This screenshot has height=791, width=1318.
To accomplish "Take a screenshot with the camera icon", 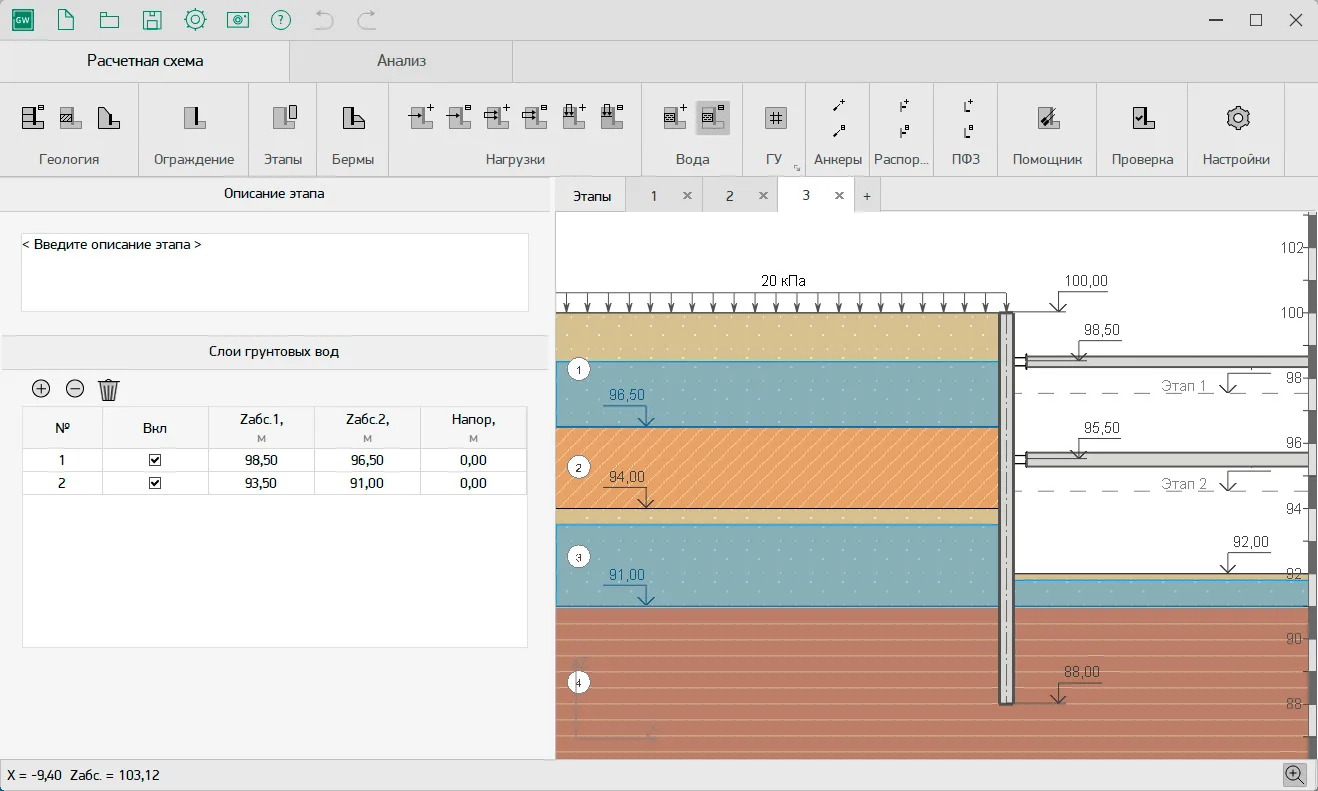I will (x=238, y=20).
